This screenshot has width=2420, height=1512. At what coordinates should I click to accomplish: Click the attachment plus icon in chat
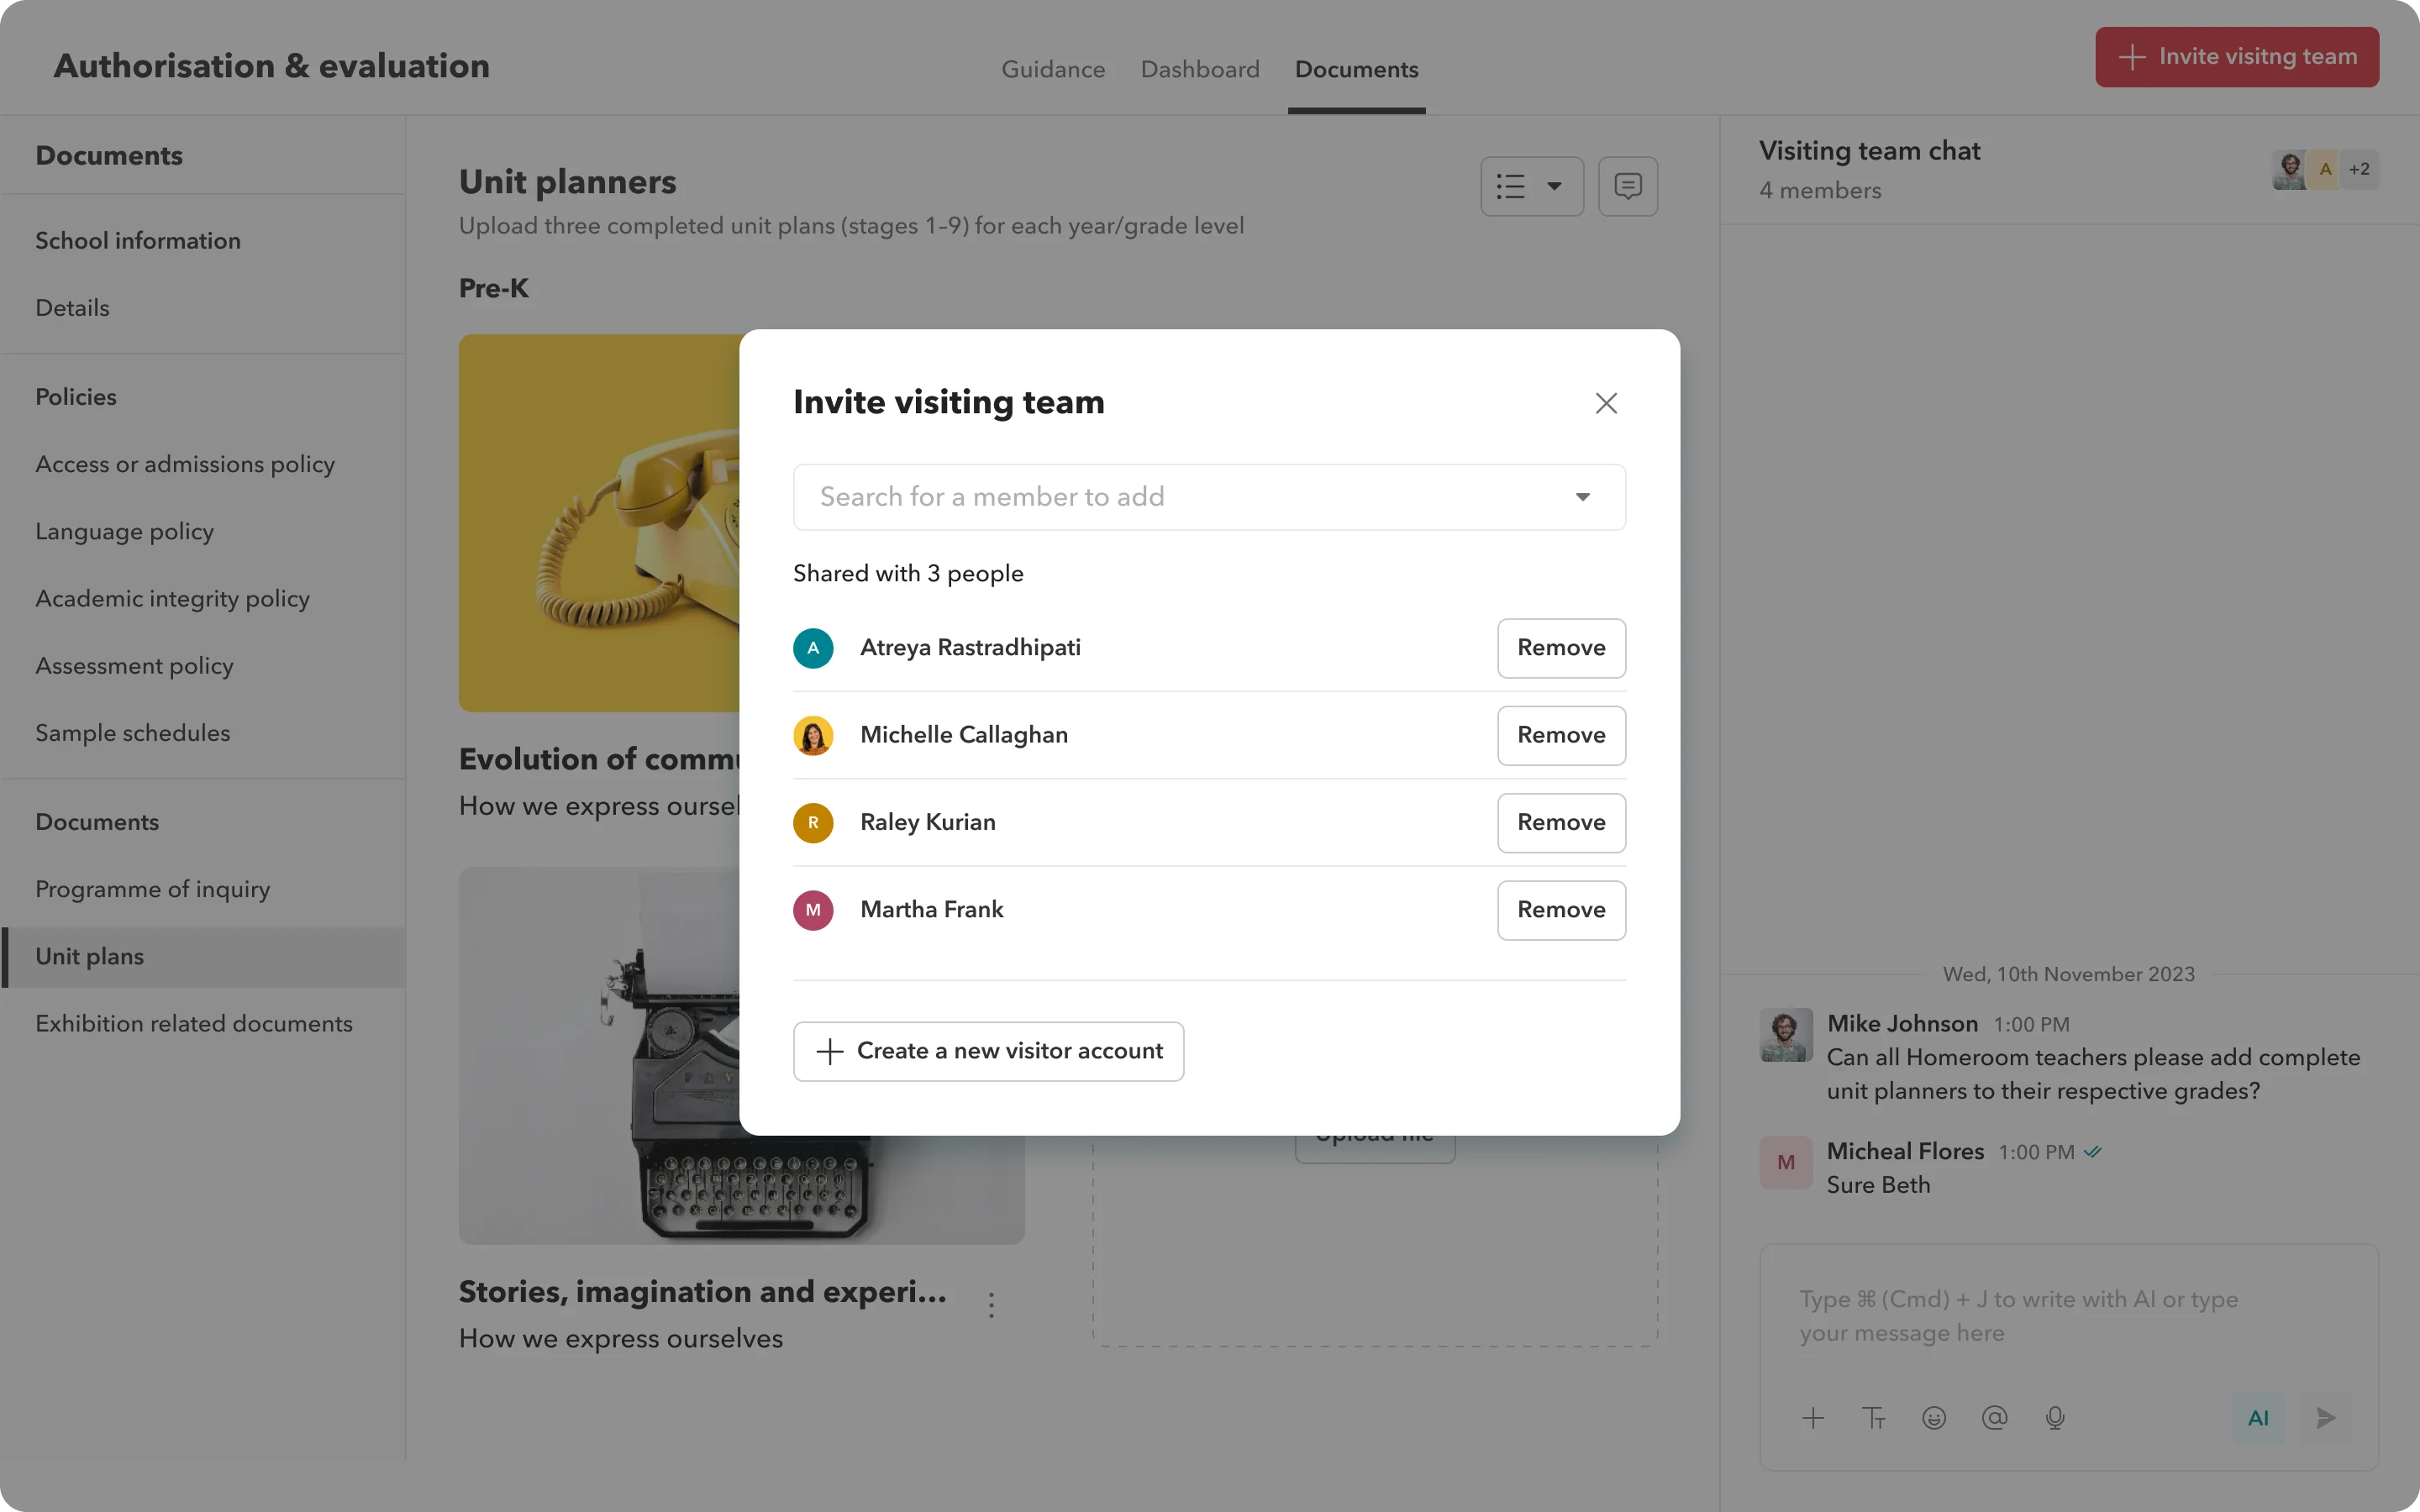pos(1813,1416)
